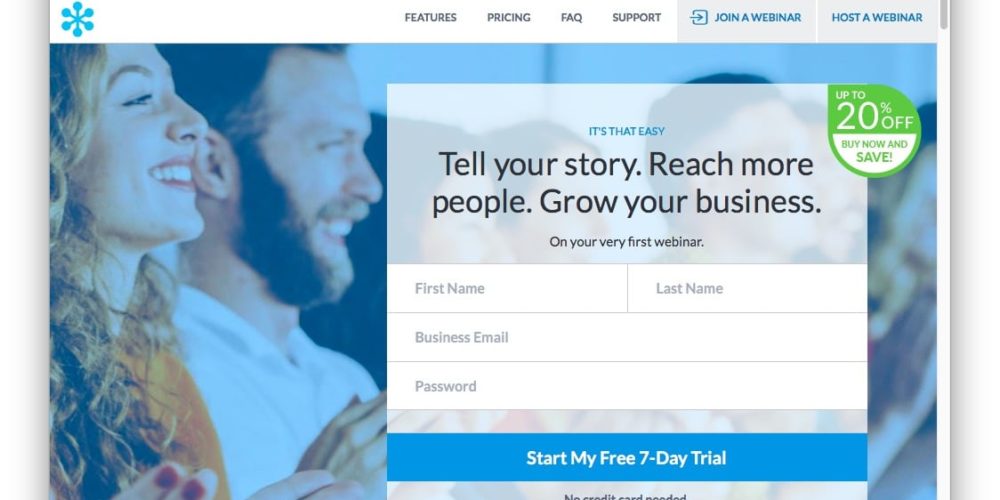Click the "Tell your story" headline
Viewport: 1000px width, 500px height.
pyautogui.click(x=626, y=183)
